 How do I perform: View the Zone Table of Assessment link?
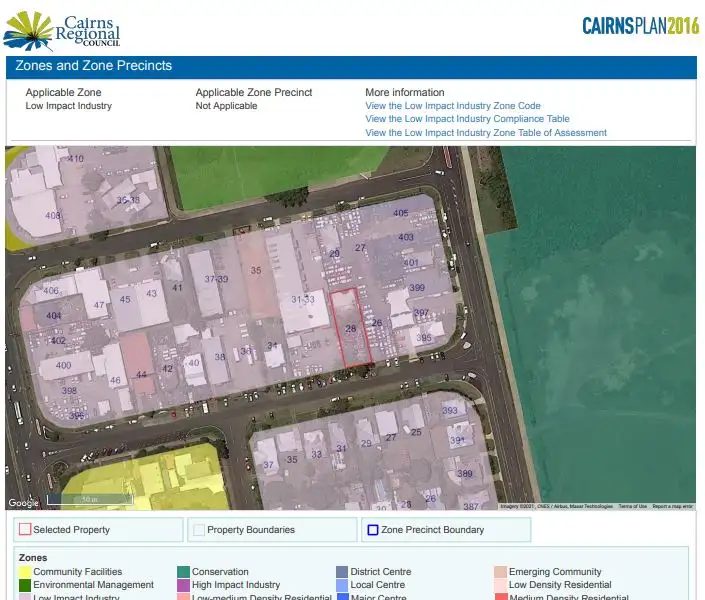[485, 133]
